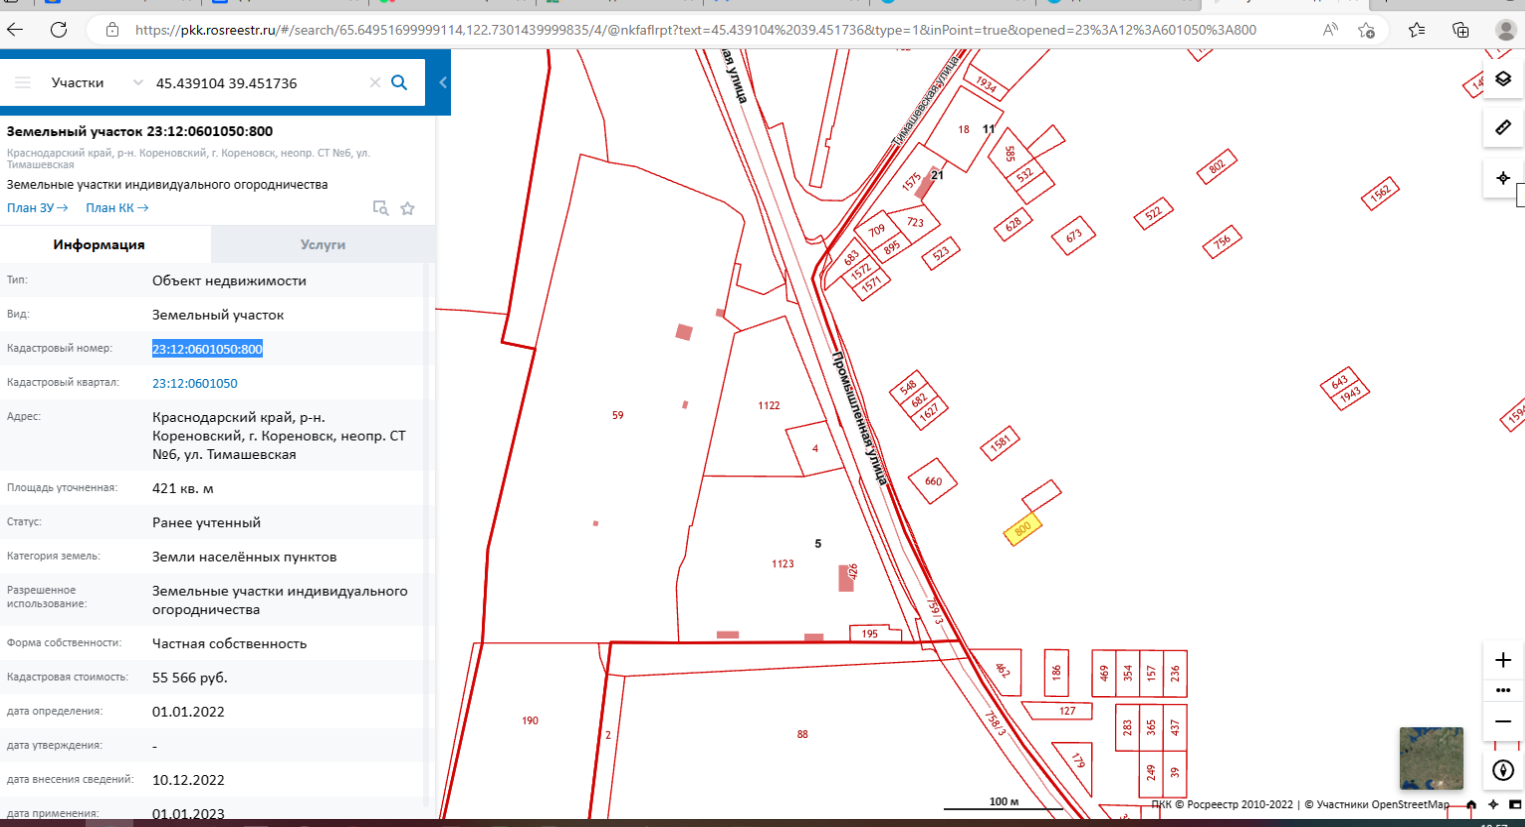The image size is (1525, 827).
Task: Click parcel 802 on the map
Action: 1216,167
